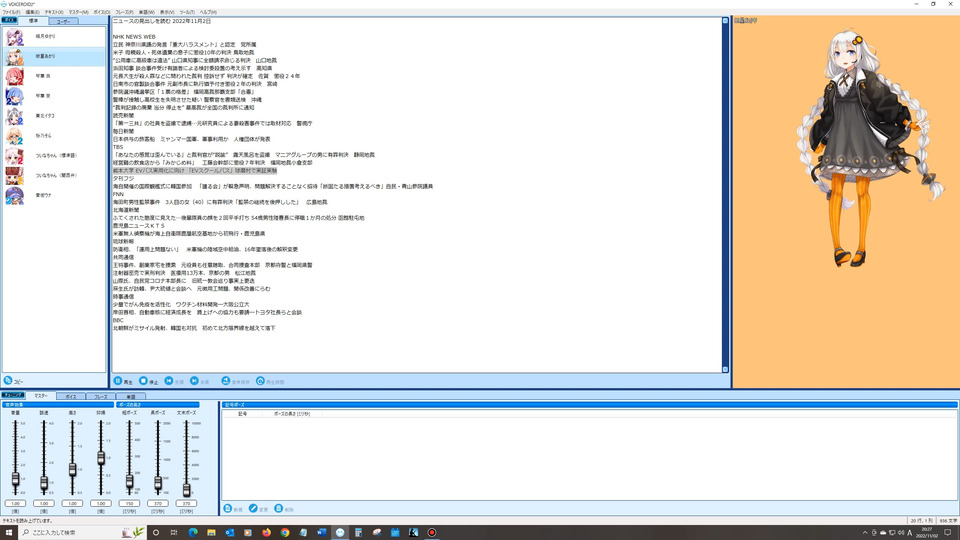Open the 単語 tuning tab

click(130, 397)
